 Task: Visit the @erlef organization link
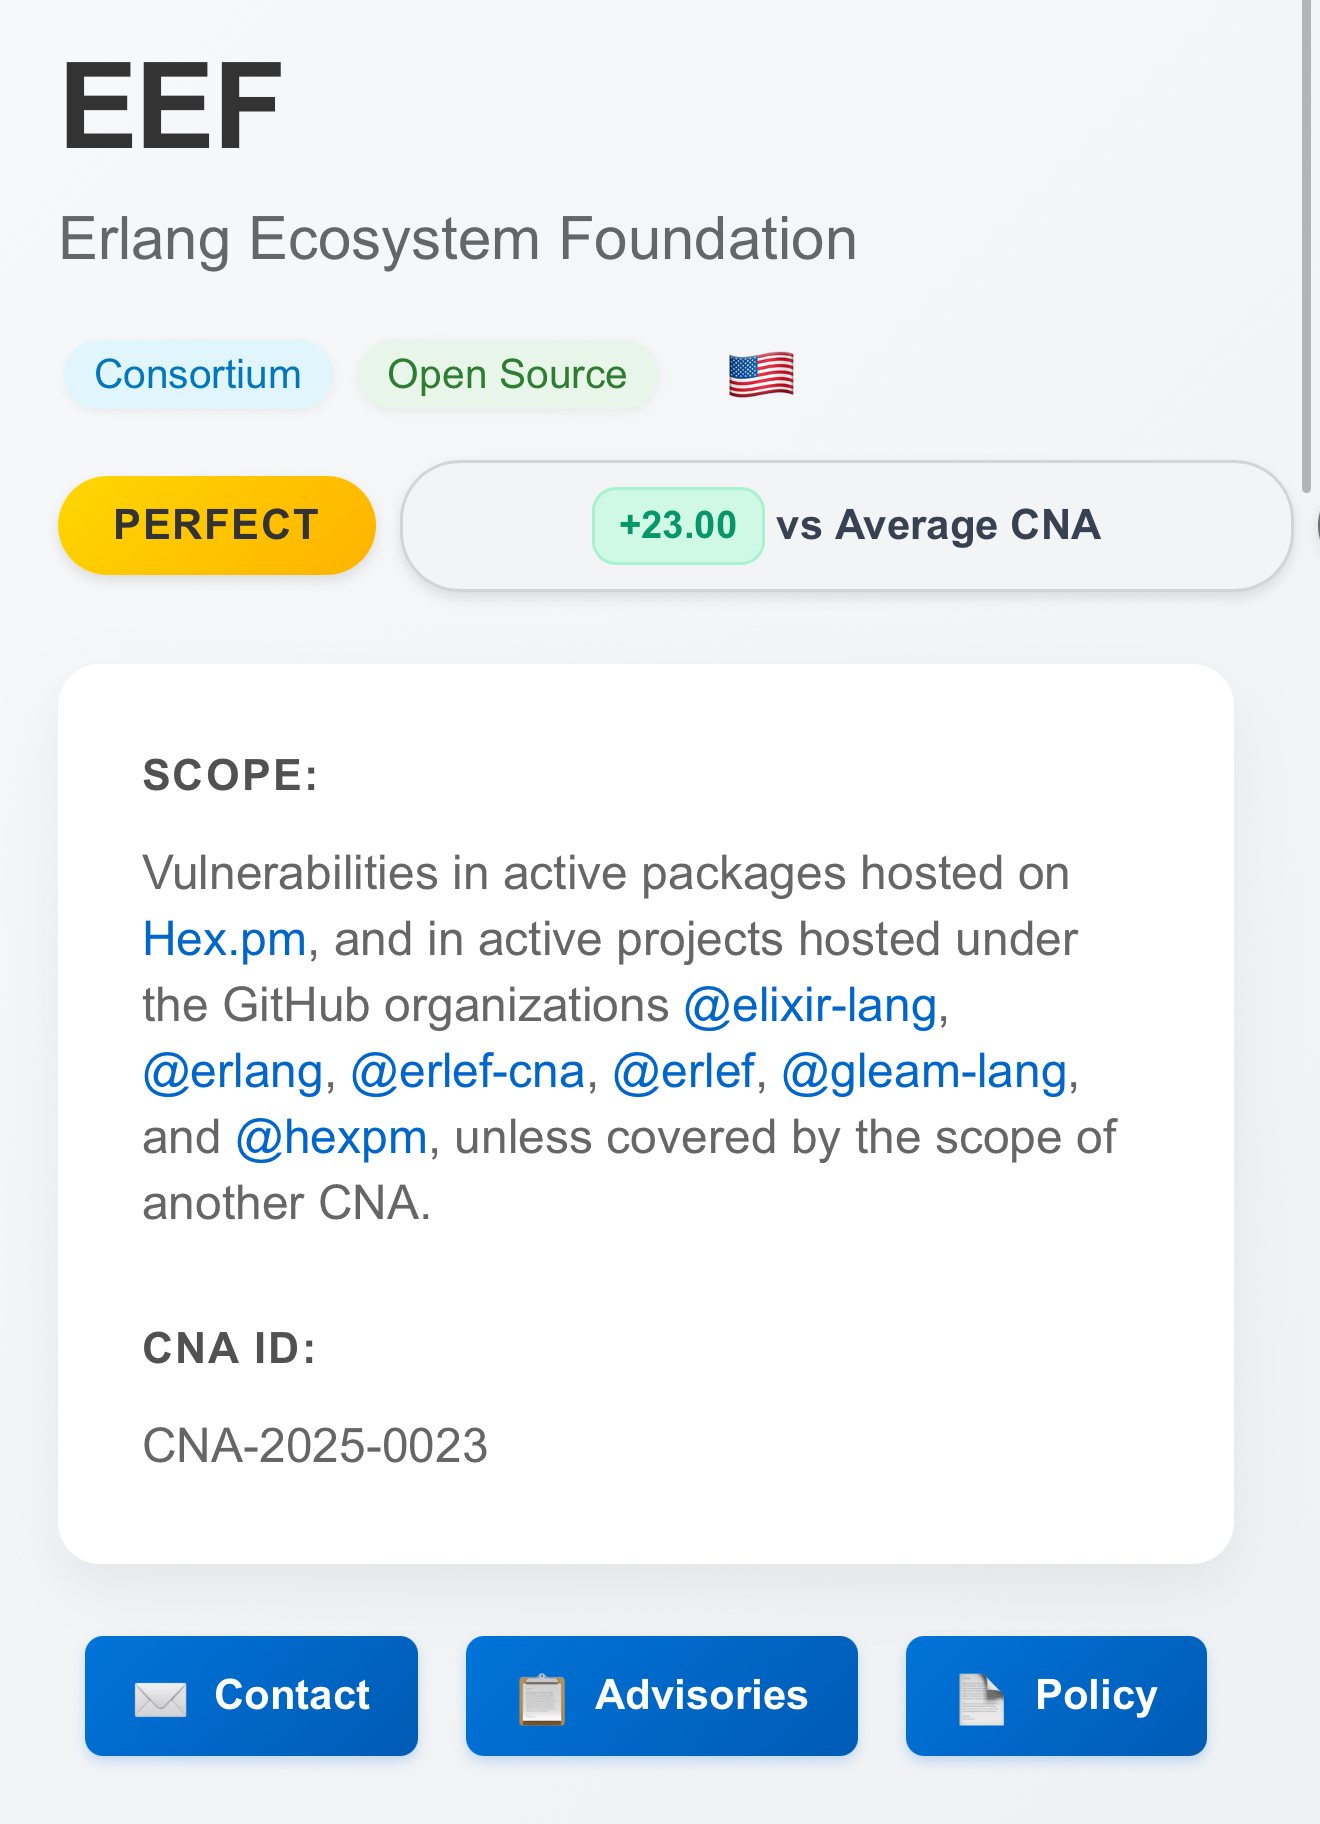click(683, 1072)
